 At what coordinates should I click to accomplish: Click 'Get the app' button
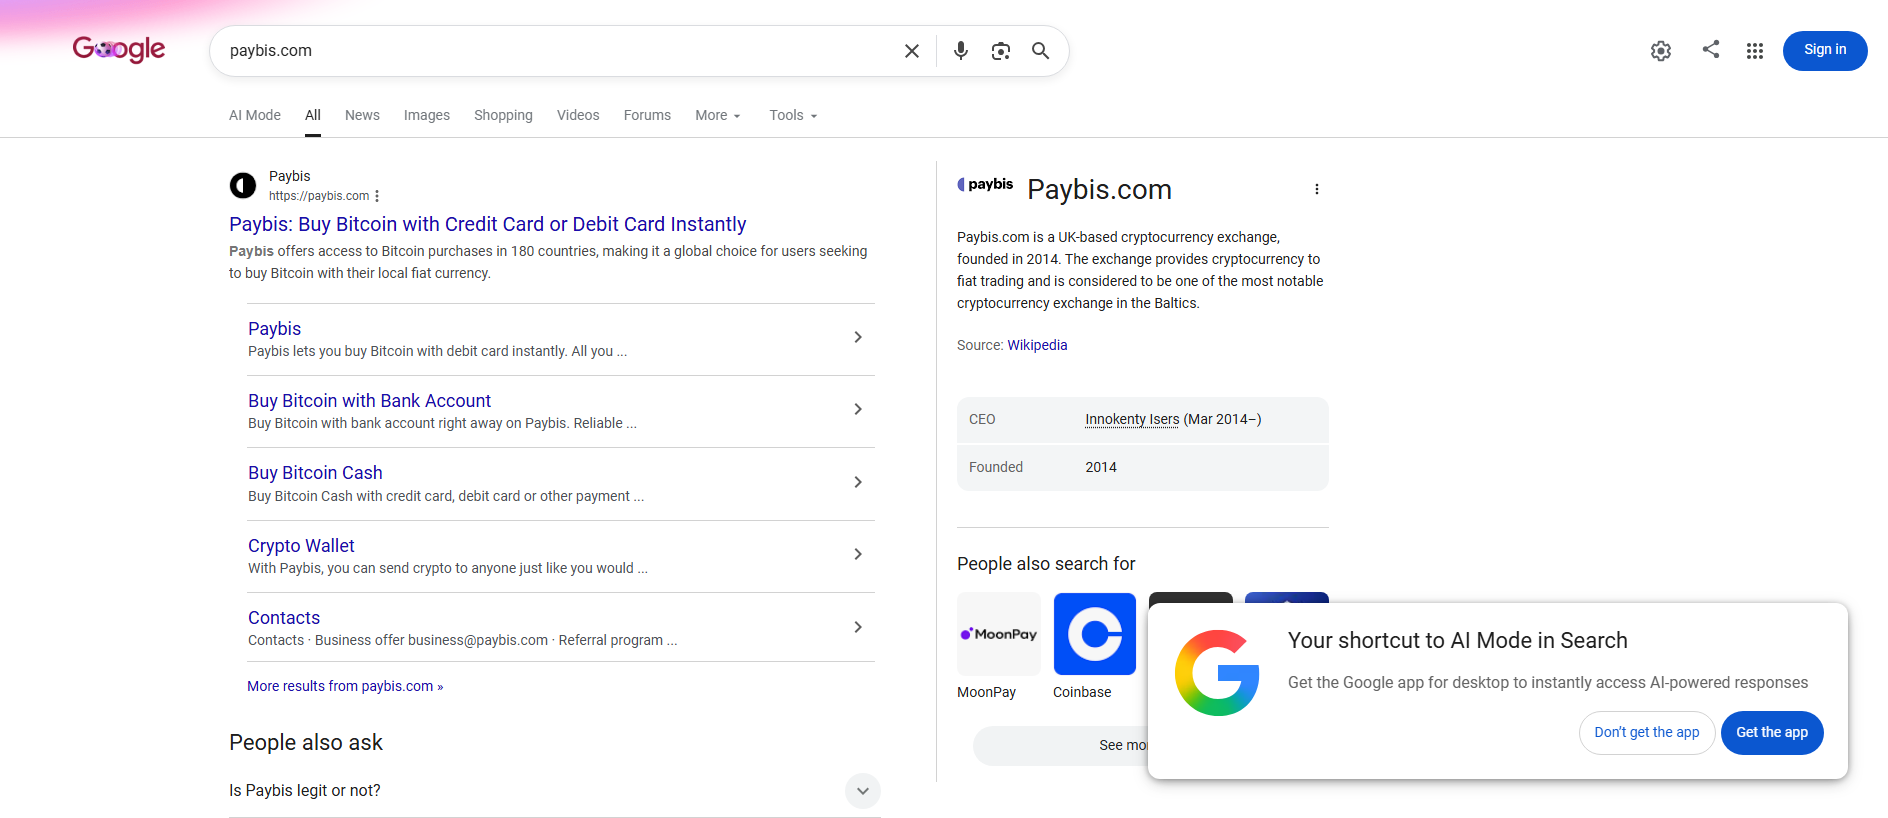click(x=1772, y=733)
